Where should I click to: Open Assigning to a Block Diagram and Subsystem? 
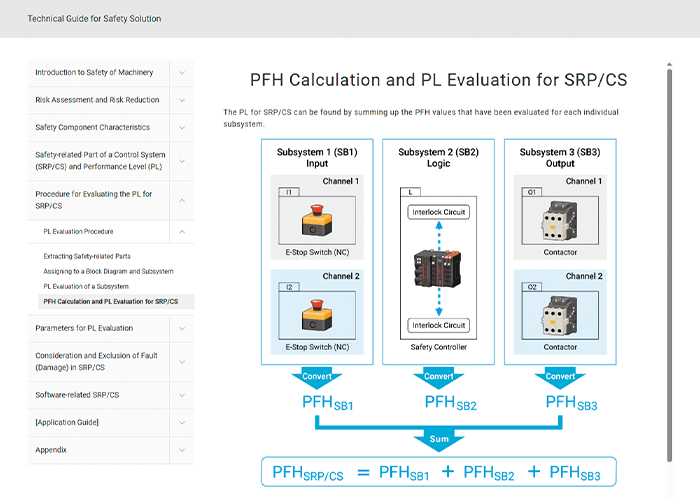108,271
